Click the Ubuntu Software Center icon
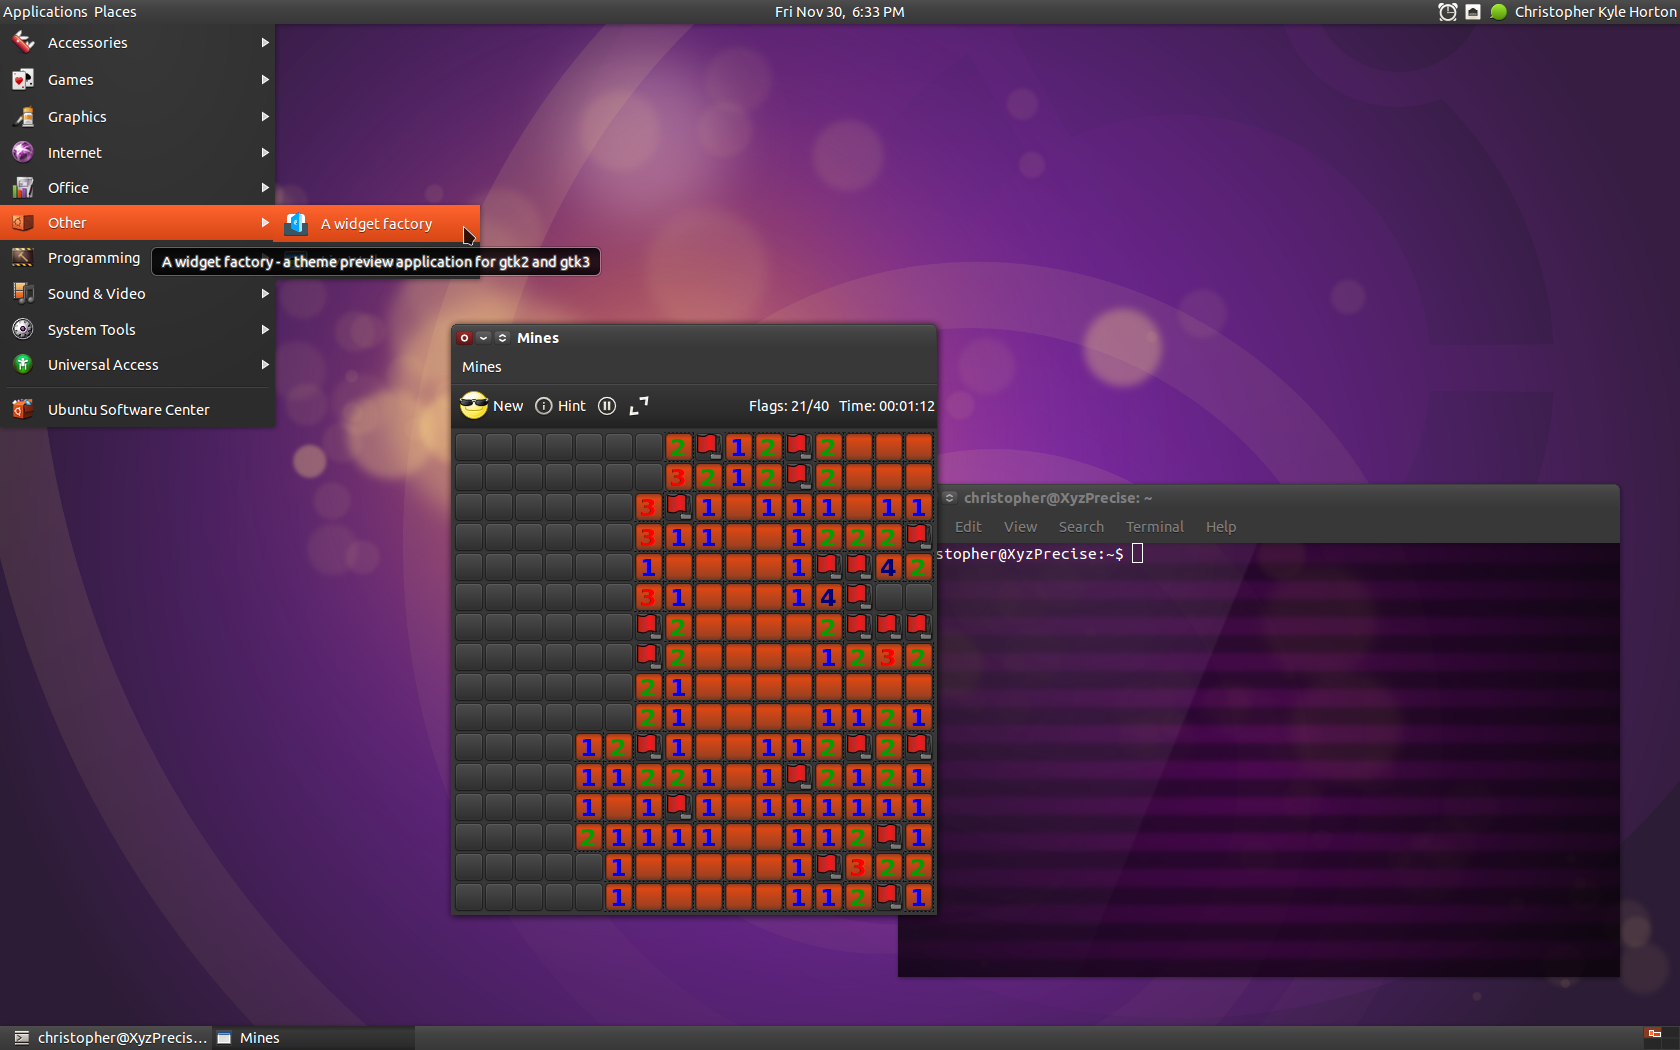The image size is (1680, 1050). tap(23, 409)
